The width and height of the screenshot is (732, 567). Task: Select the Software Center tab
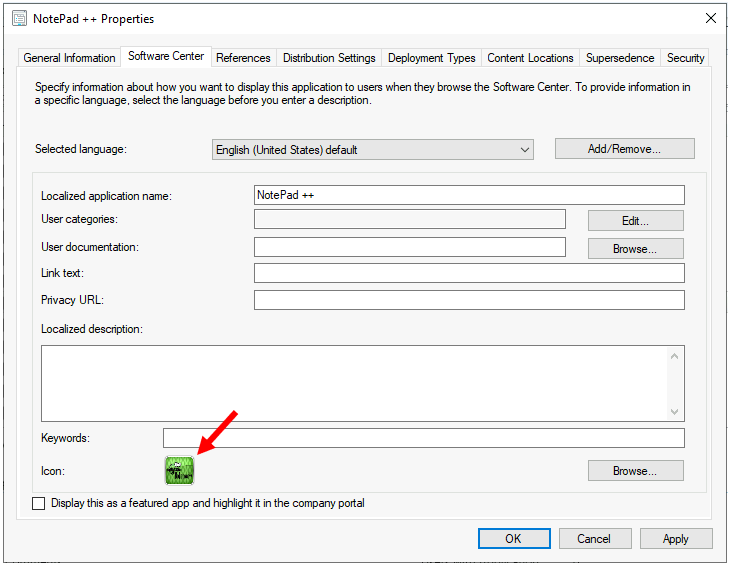tap(166, 56)
